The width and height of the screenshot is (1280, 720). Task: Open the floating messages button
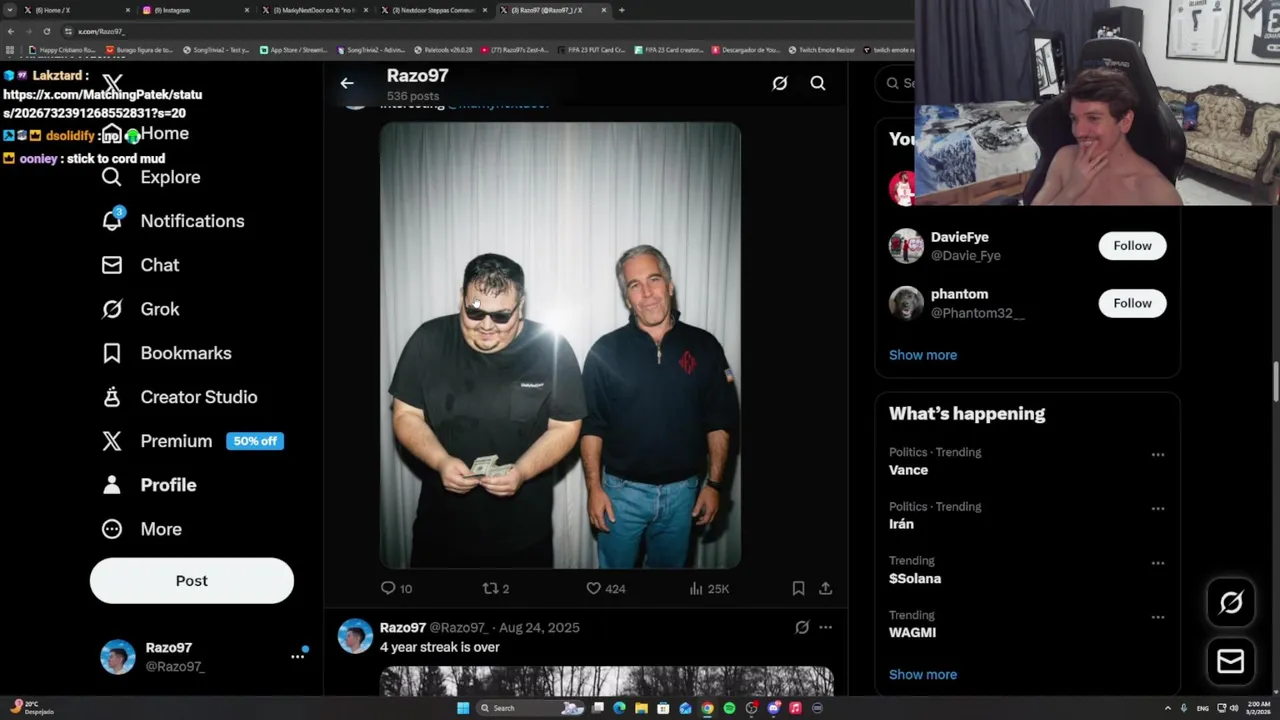click(x=1231, y=661)
